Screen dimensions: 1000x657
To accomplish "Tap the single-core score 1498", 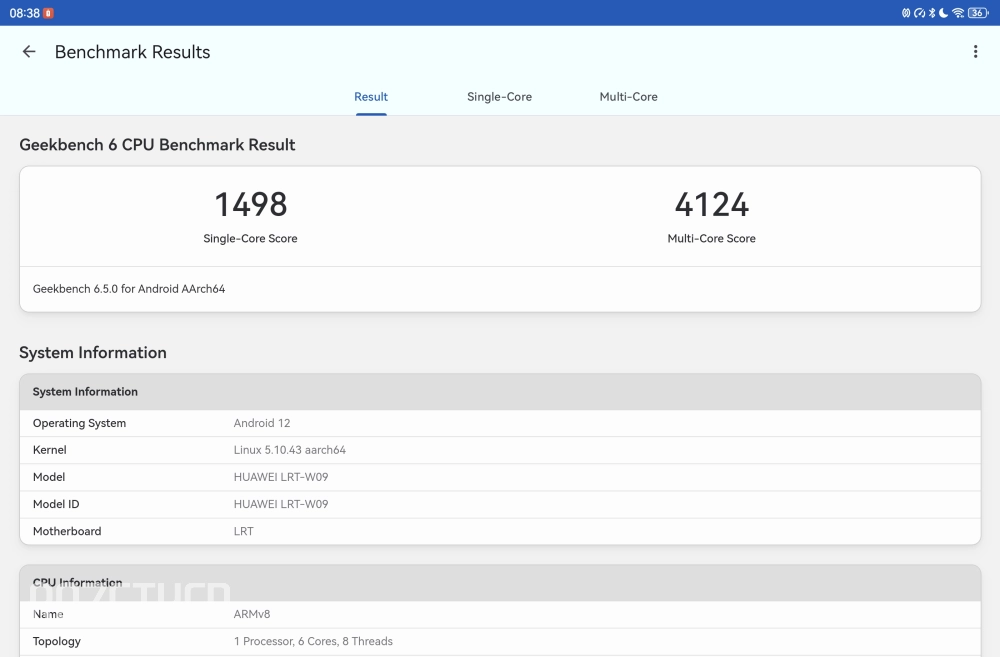I will (x=251, y=205).
